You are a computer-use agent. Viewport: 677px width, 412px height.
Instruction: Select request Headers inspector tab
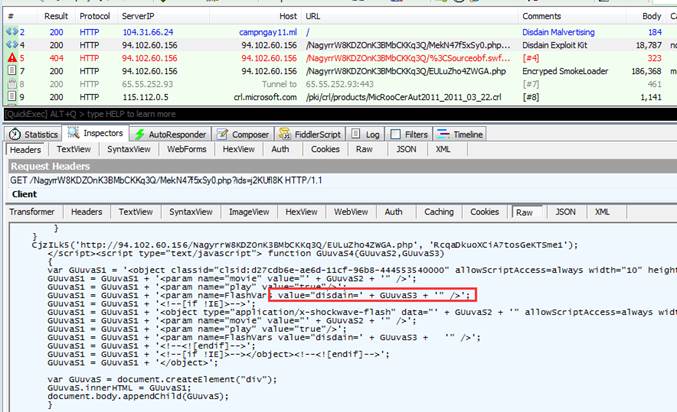click(25, 149)
